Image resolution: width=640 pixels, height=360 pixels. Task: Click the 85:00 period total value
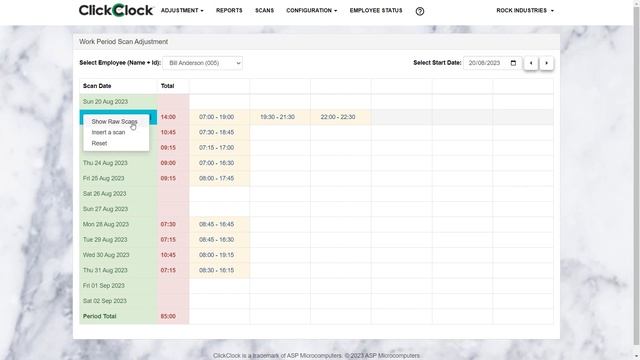click(168, 316)
